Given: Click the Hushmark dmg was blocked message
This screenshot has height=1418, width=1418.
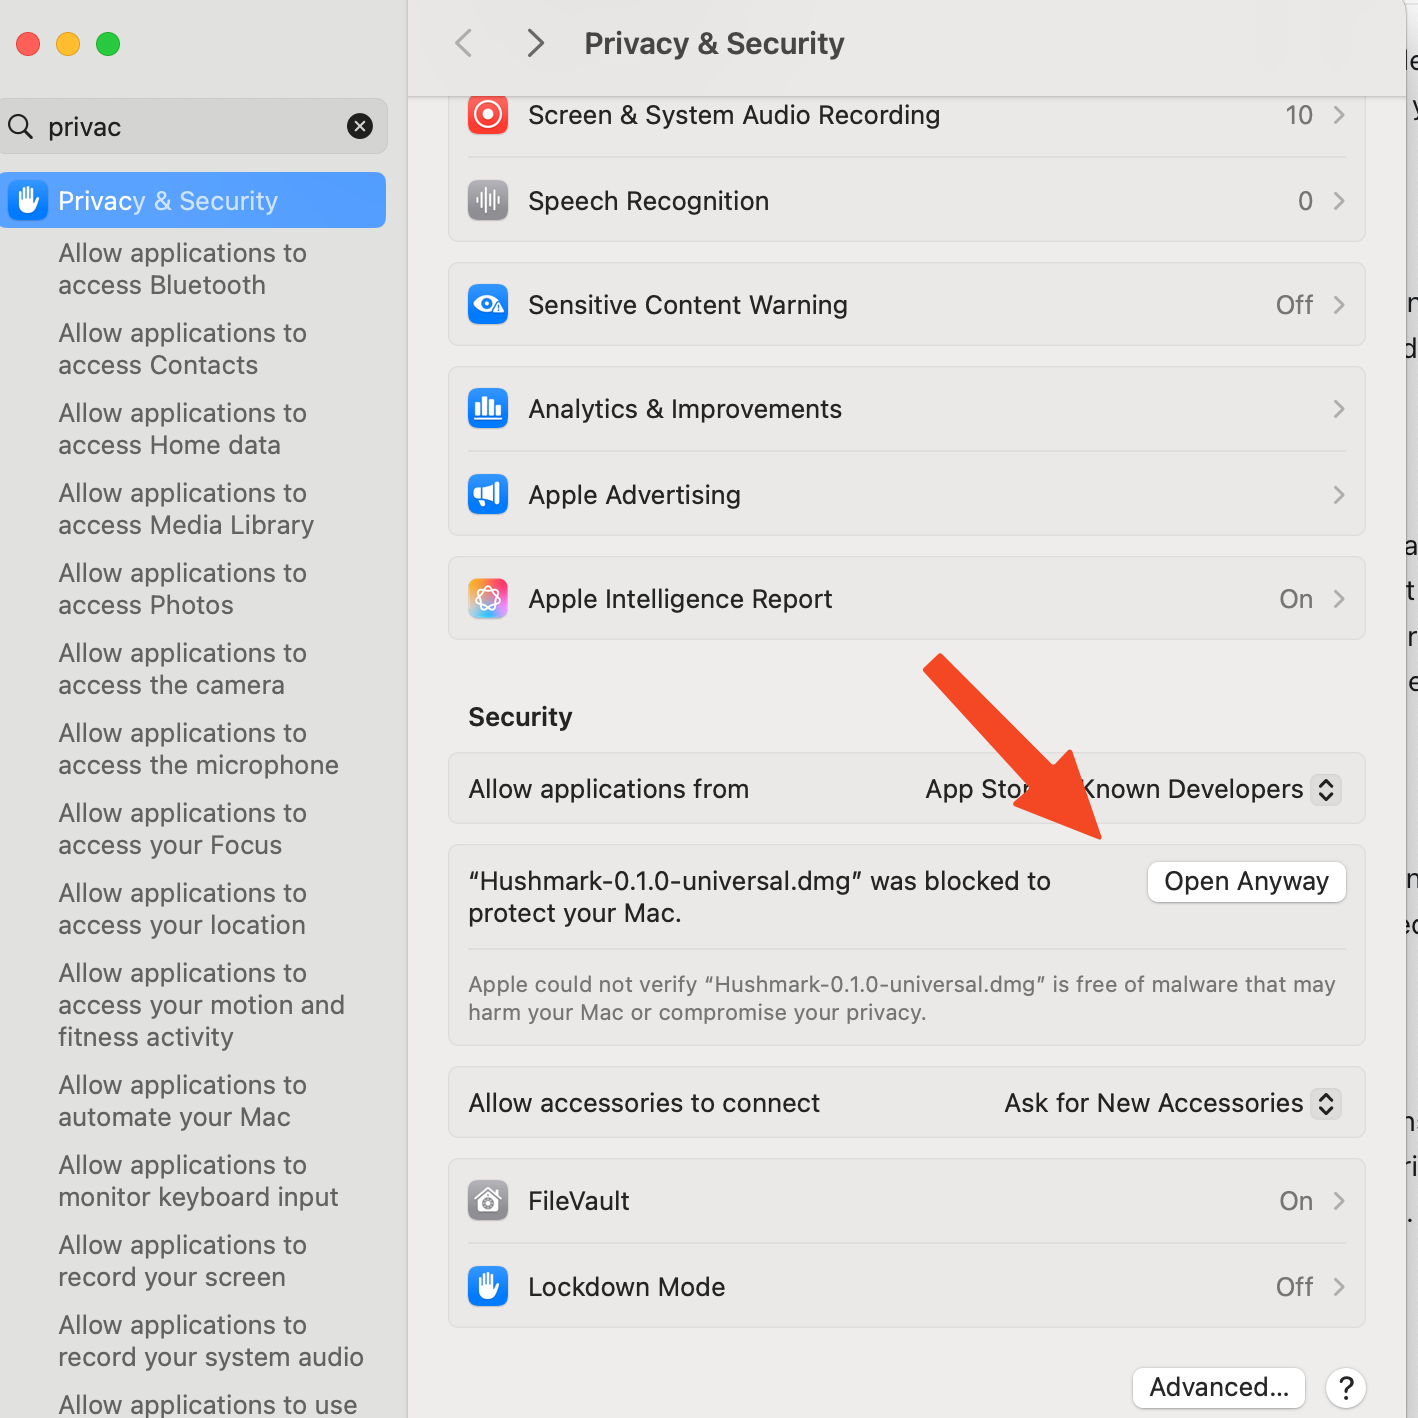Looking at the screenshot, I should tap(759, 897).
